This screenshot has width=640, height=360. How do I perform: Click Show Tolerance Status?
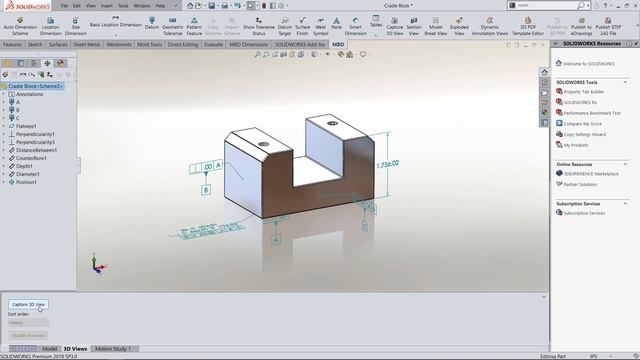click(x=259, y=26)
